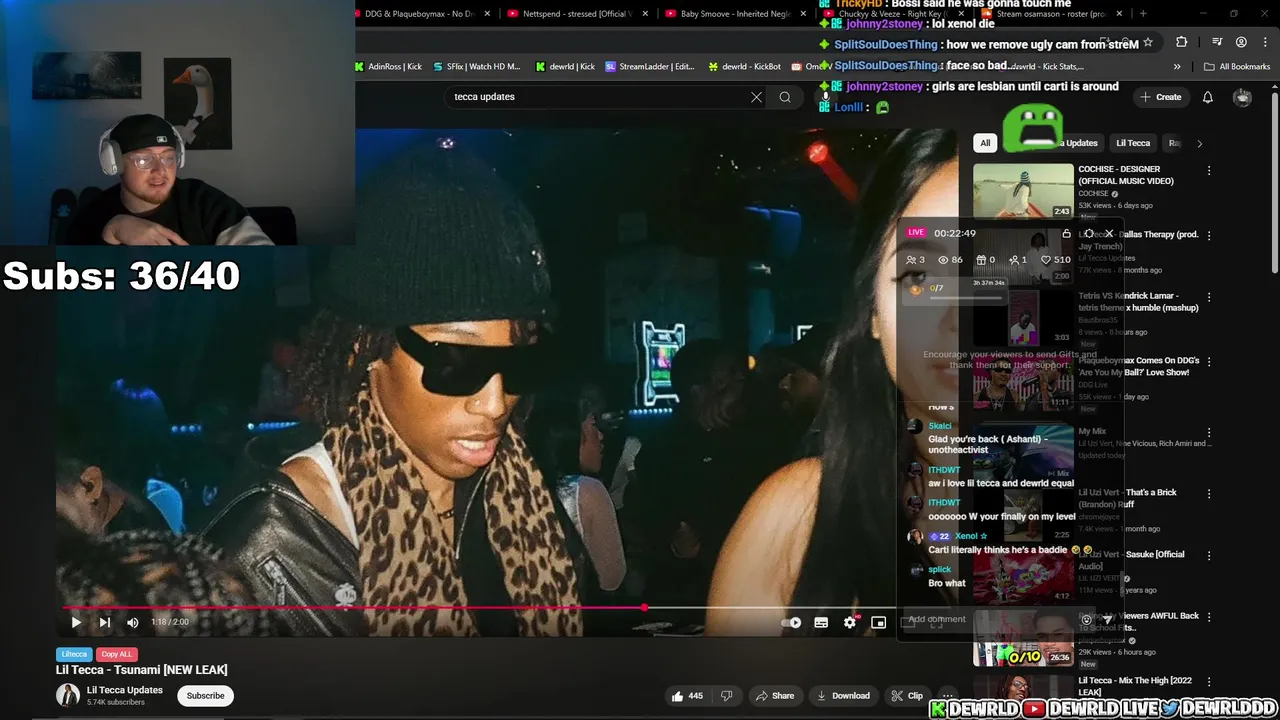Viewport: 1280px width, 720px height.
Task: Open Chrome three-dot menu
Action: point(1264,42)
